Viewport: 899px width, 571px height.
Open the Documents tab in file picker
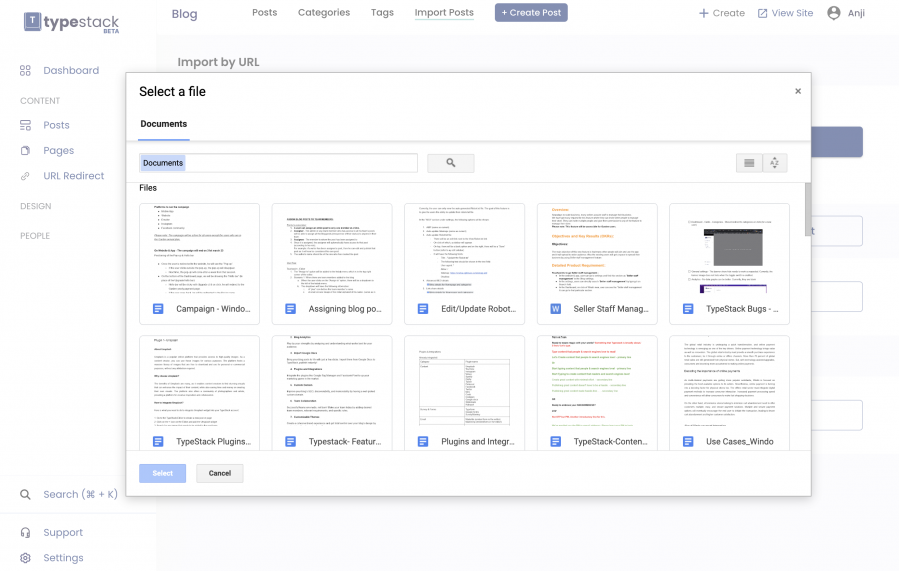tap(163, 124)
